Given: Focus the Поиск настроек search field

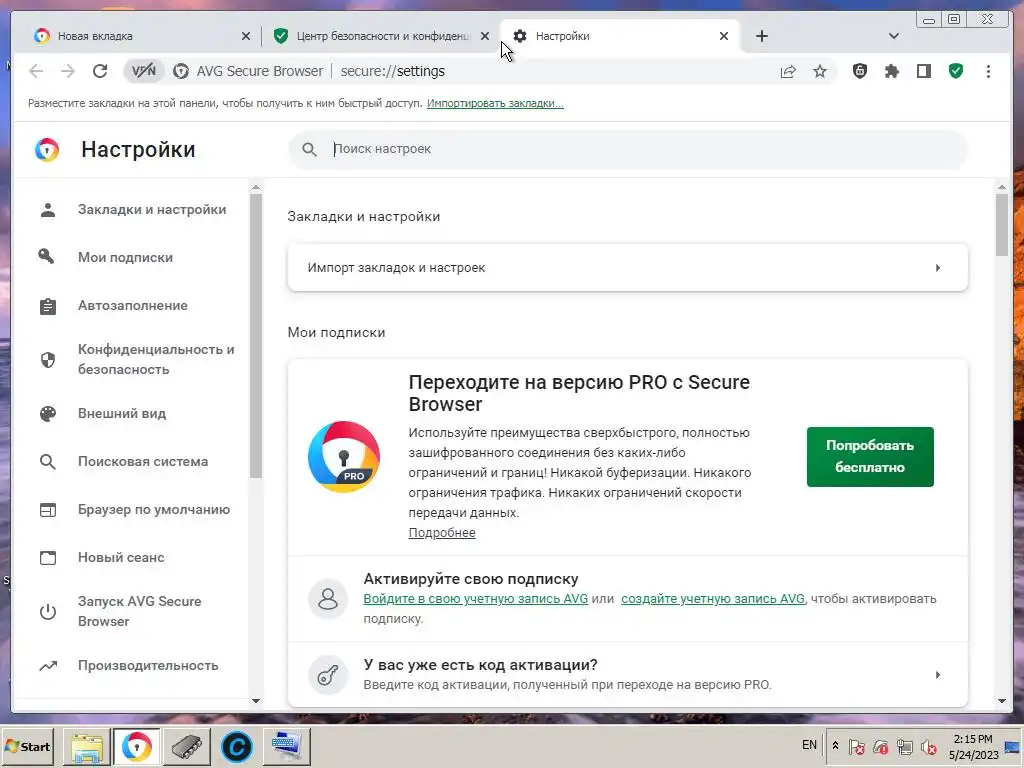Looking at the screenshot, I should point(628,149).
